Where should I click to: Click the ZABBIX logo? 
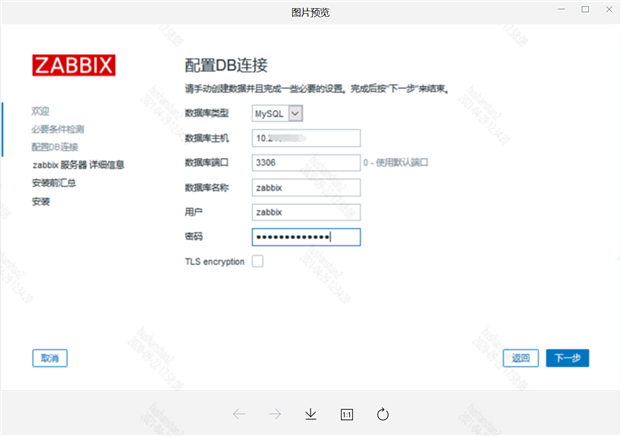(x=74, y=65)
